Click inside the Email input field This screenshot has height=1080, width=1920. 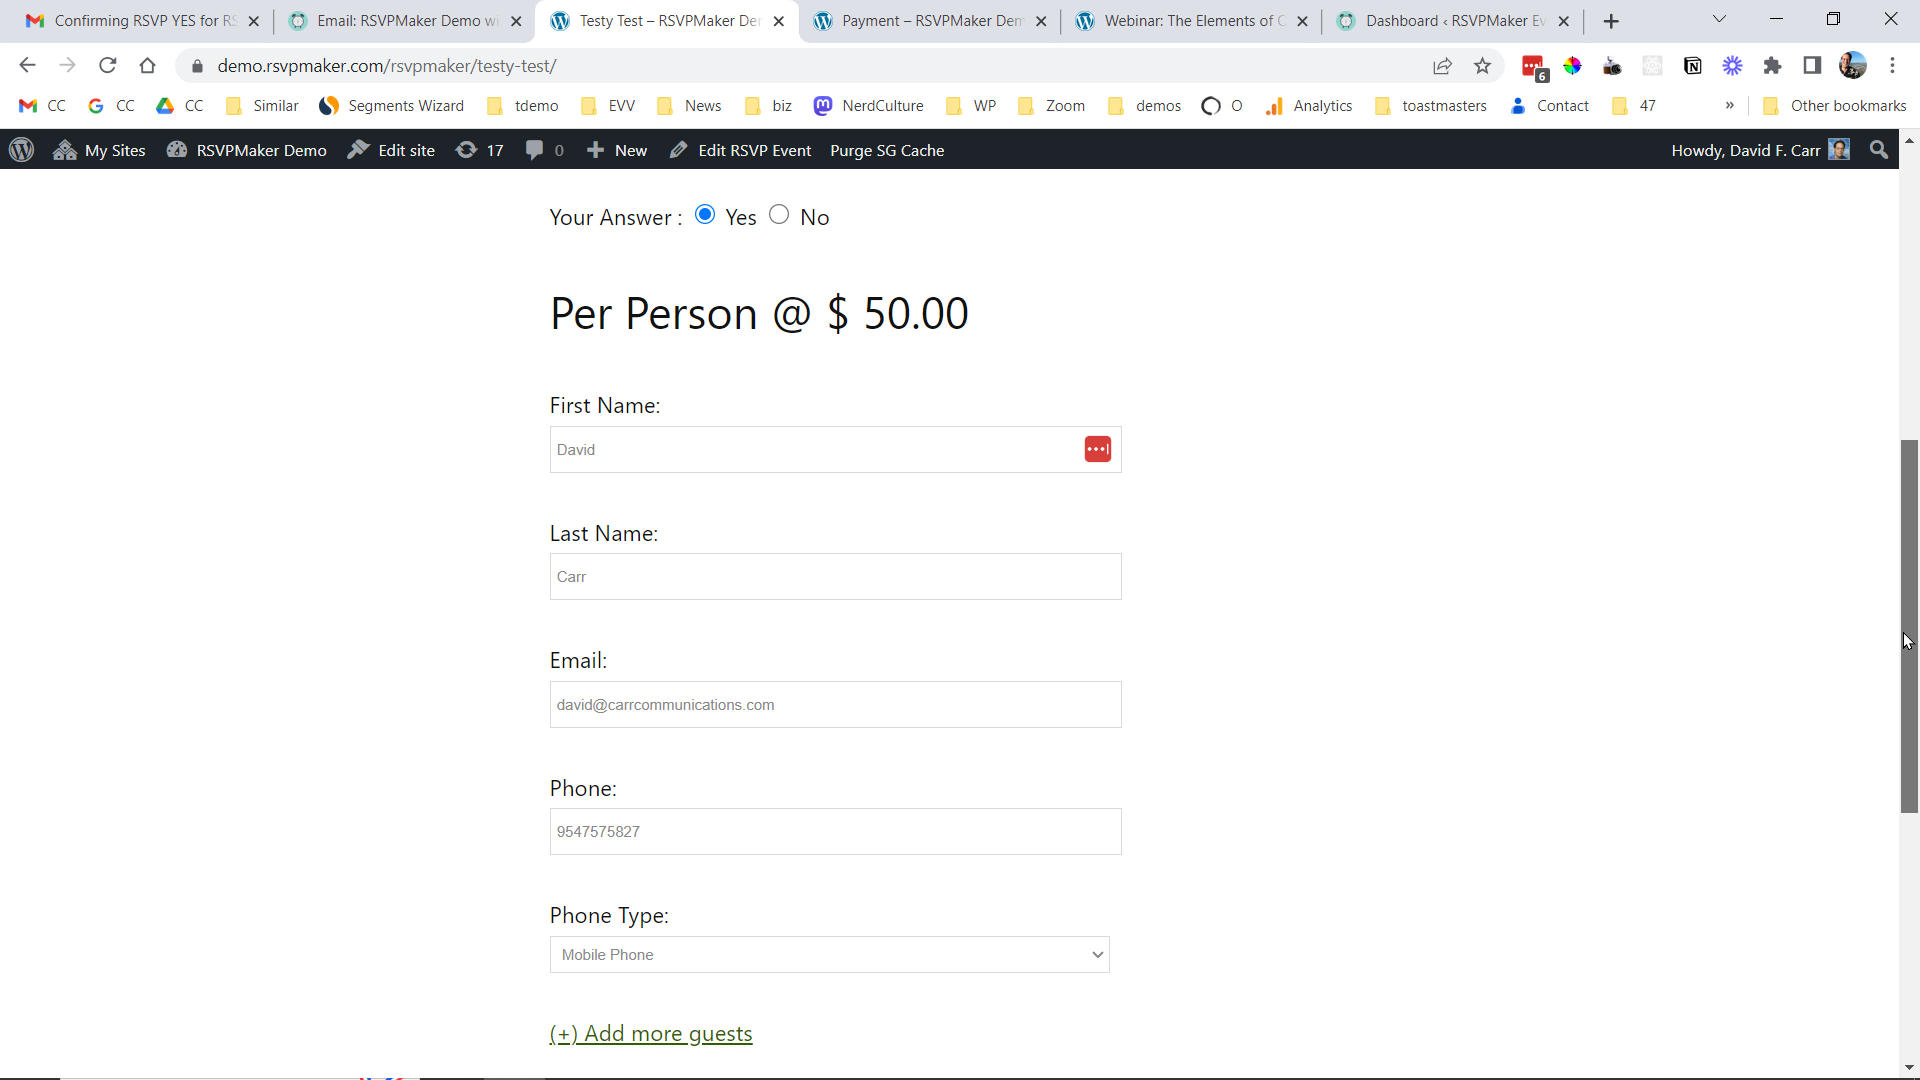coord(835,704)
